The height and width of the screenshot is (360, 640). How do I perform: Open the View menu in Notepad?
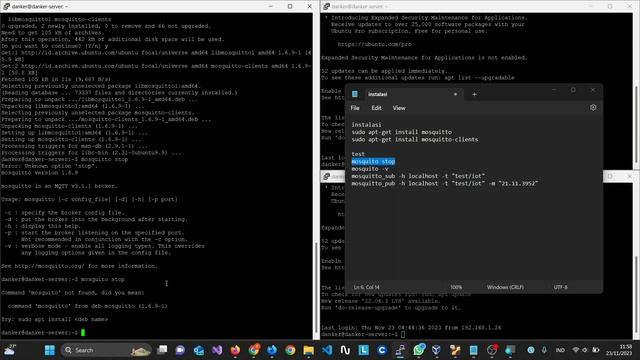[x=399, y=108]
